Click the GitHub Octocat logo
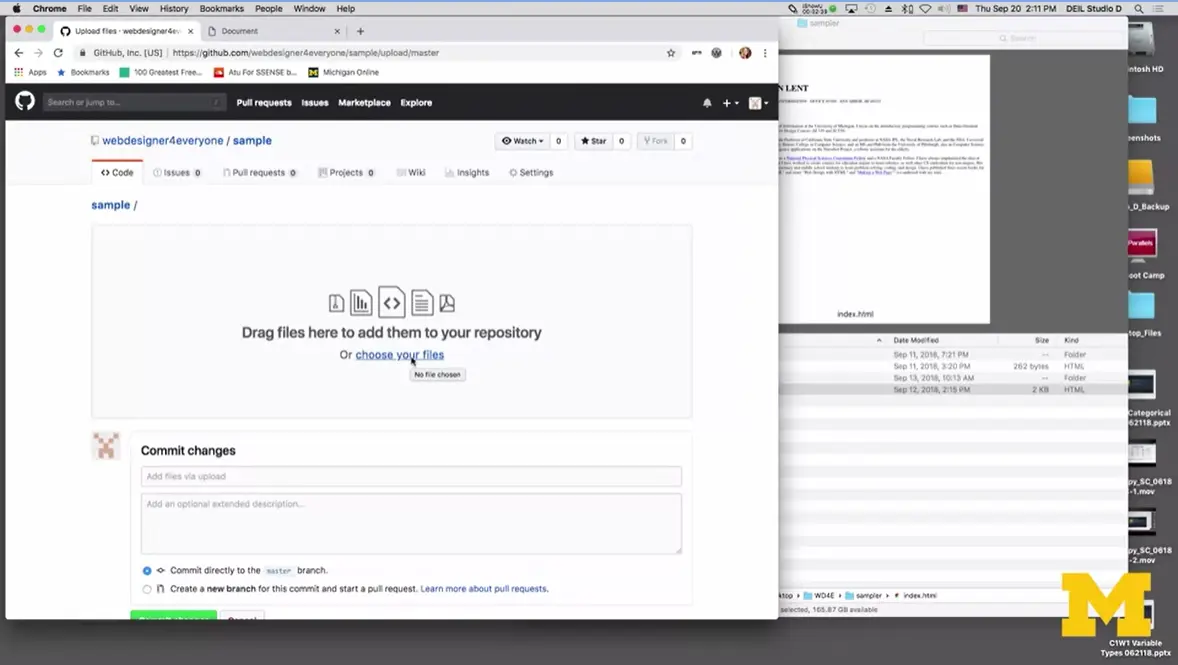Screen dimensions: 1178x665 24,101
